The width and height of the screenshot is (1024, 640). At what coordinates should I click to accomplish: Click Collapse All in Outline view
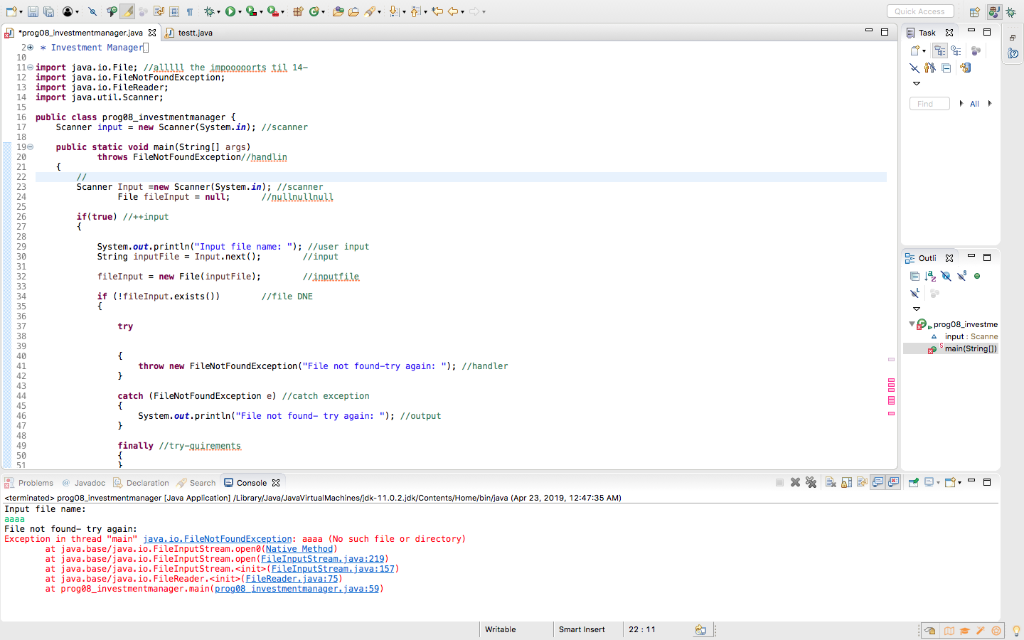[x=914, y=276]
